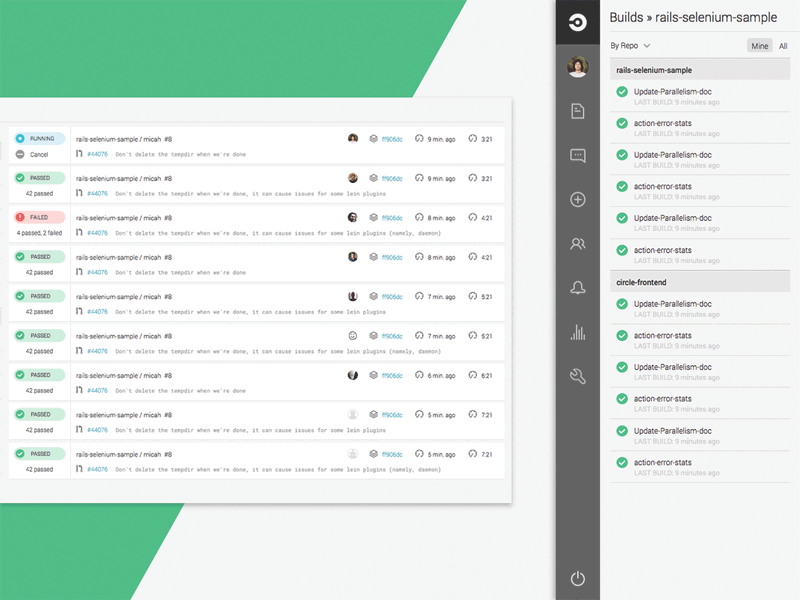The height and width of the screenshot is (600, 800).
Task: Collapse the rails-selenium-sample repo header
Action: tap(700, 70)
